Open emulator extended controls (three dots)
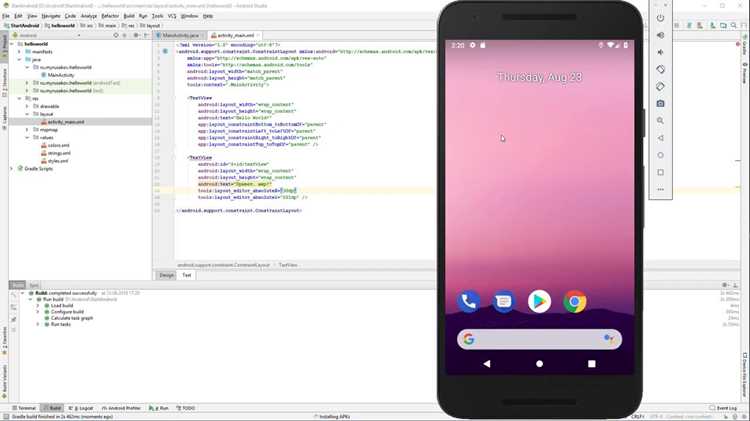This screenshot has height=421, width=750. (660, 189)
